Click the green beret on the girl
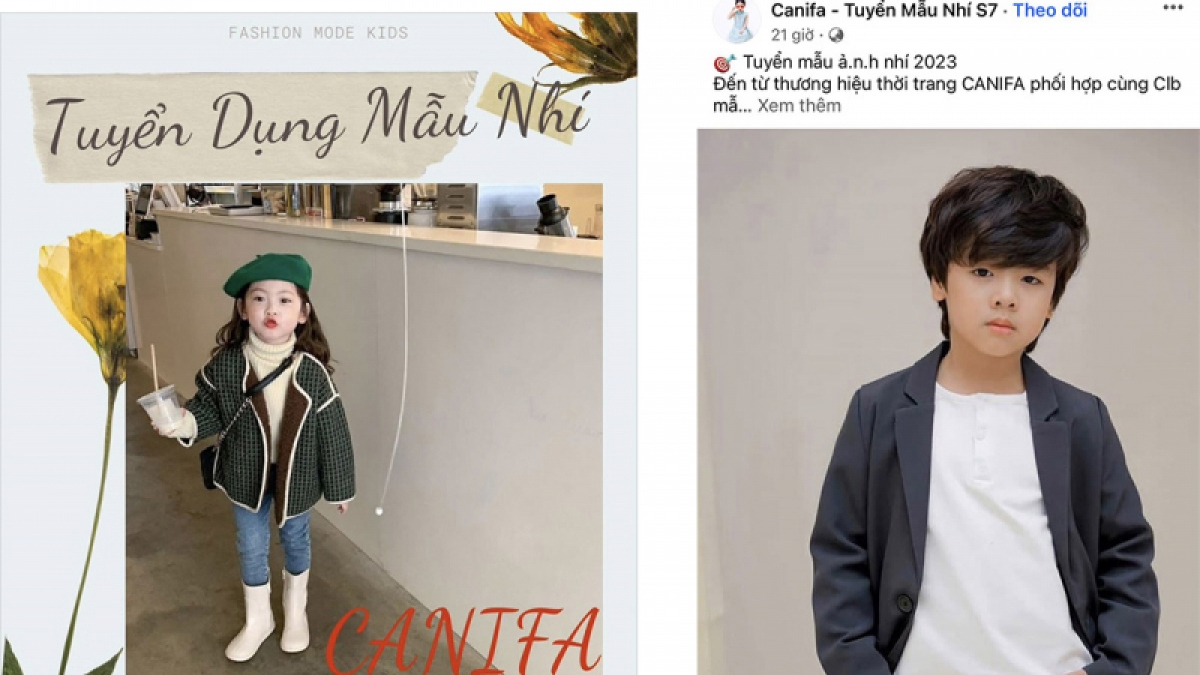Viewport: 1200px width, 675px height. coord(267,274)
